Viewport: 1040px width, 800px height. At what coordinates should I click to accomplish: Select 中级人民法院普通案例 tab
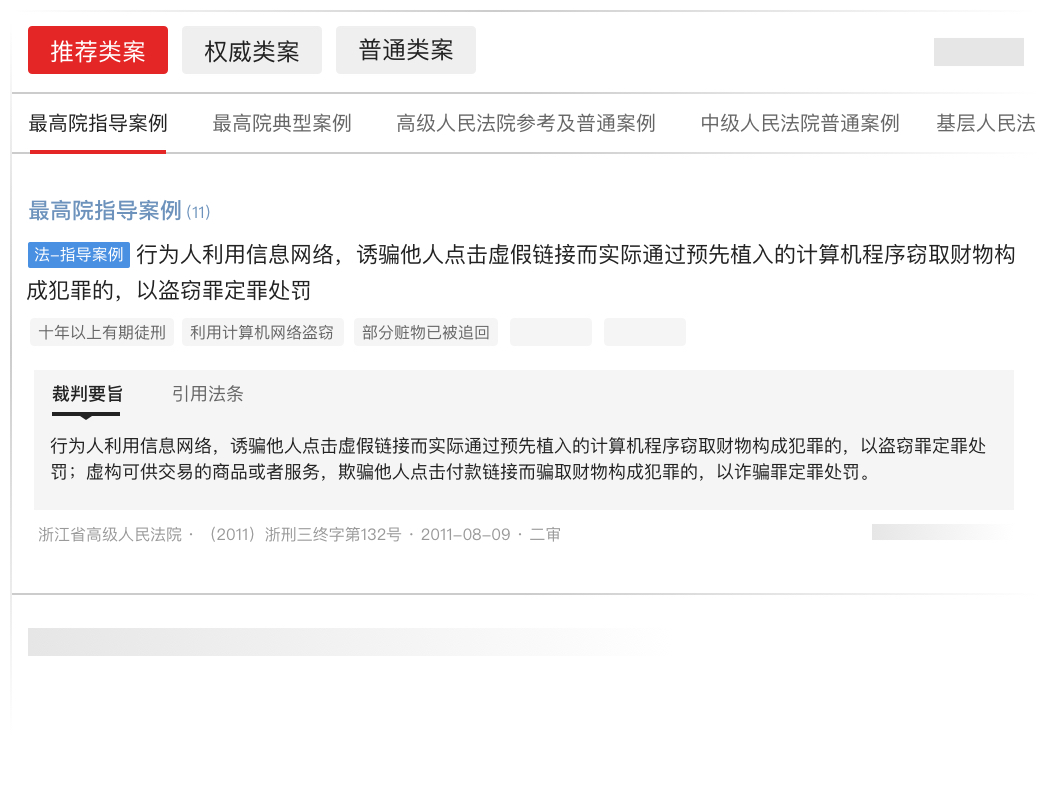pyautogui.click(x=800, y=123)
